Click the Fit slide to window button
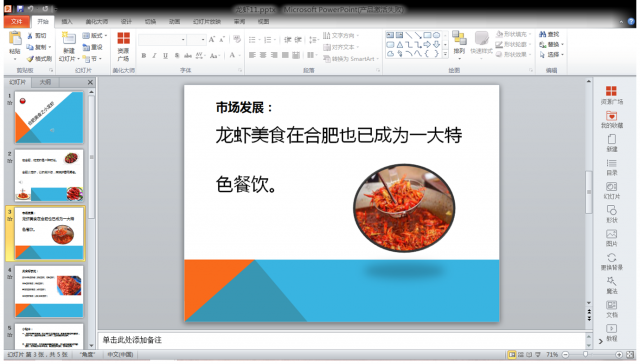 click(631, 355)
